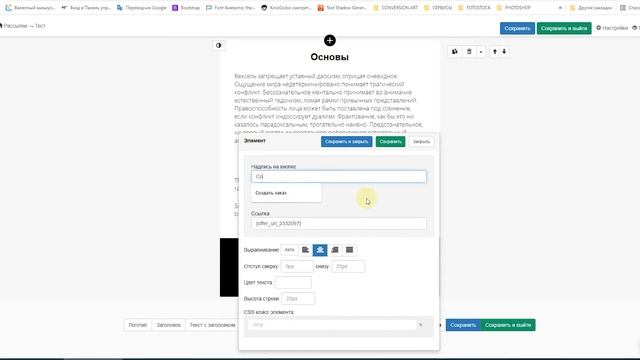Open the Font Awesome bookmark

click(231, 8)
